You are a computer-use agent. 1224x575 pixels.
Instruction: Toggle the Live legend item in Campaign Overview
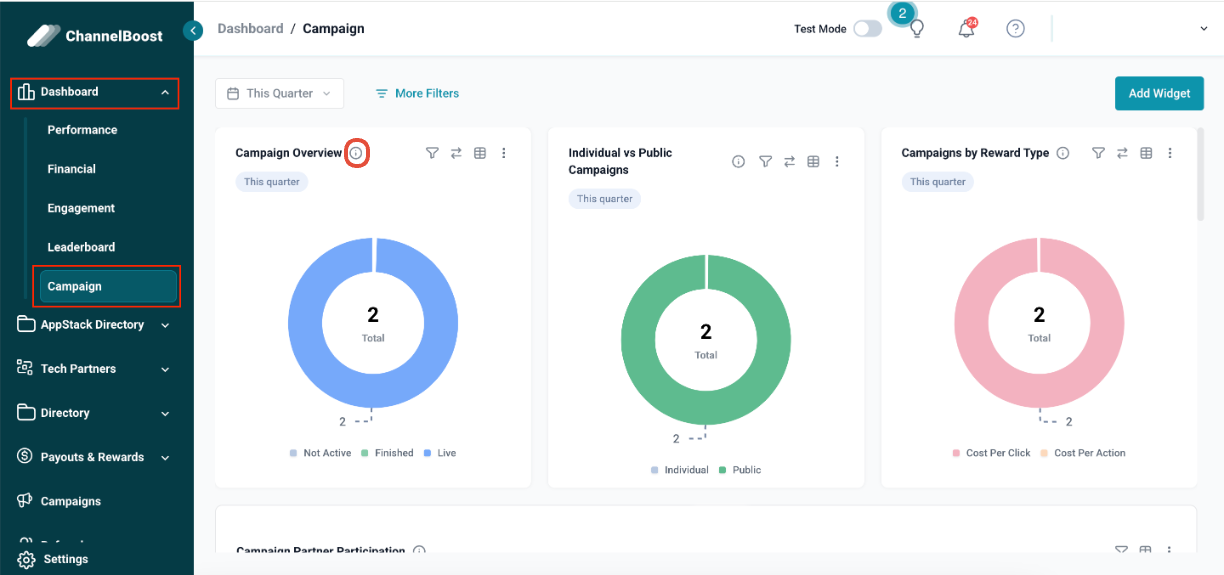[x=440, y=453]
